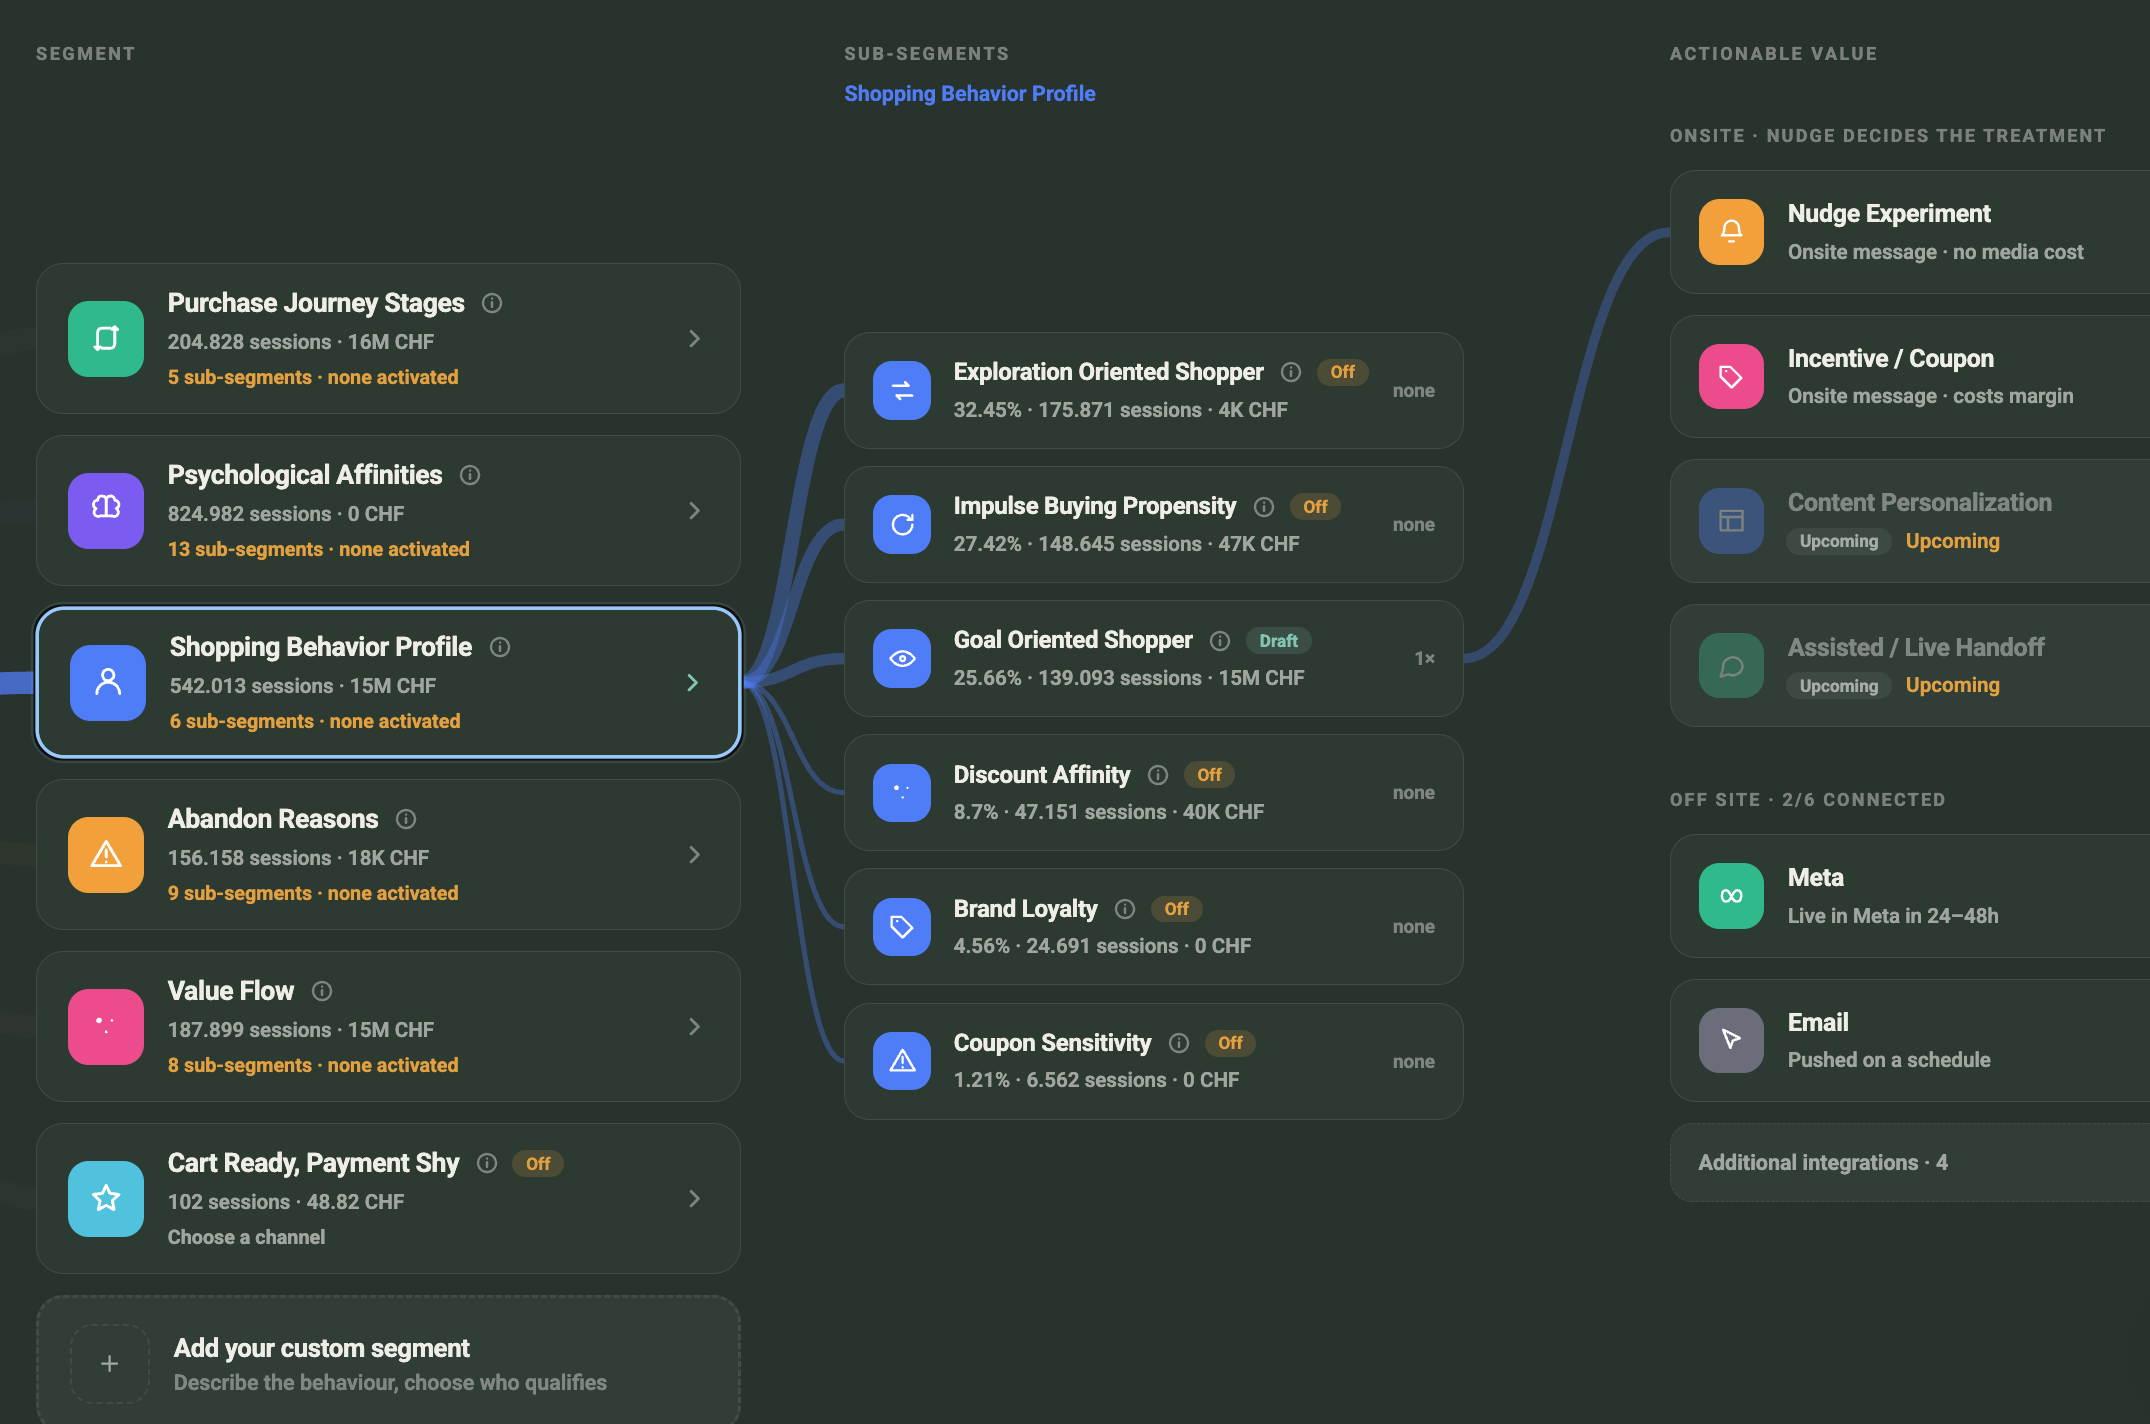The image size is (2150, 1424).
Task: Expand Abandon Reasons with its chevron
Action: pos(694,855)
